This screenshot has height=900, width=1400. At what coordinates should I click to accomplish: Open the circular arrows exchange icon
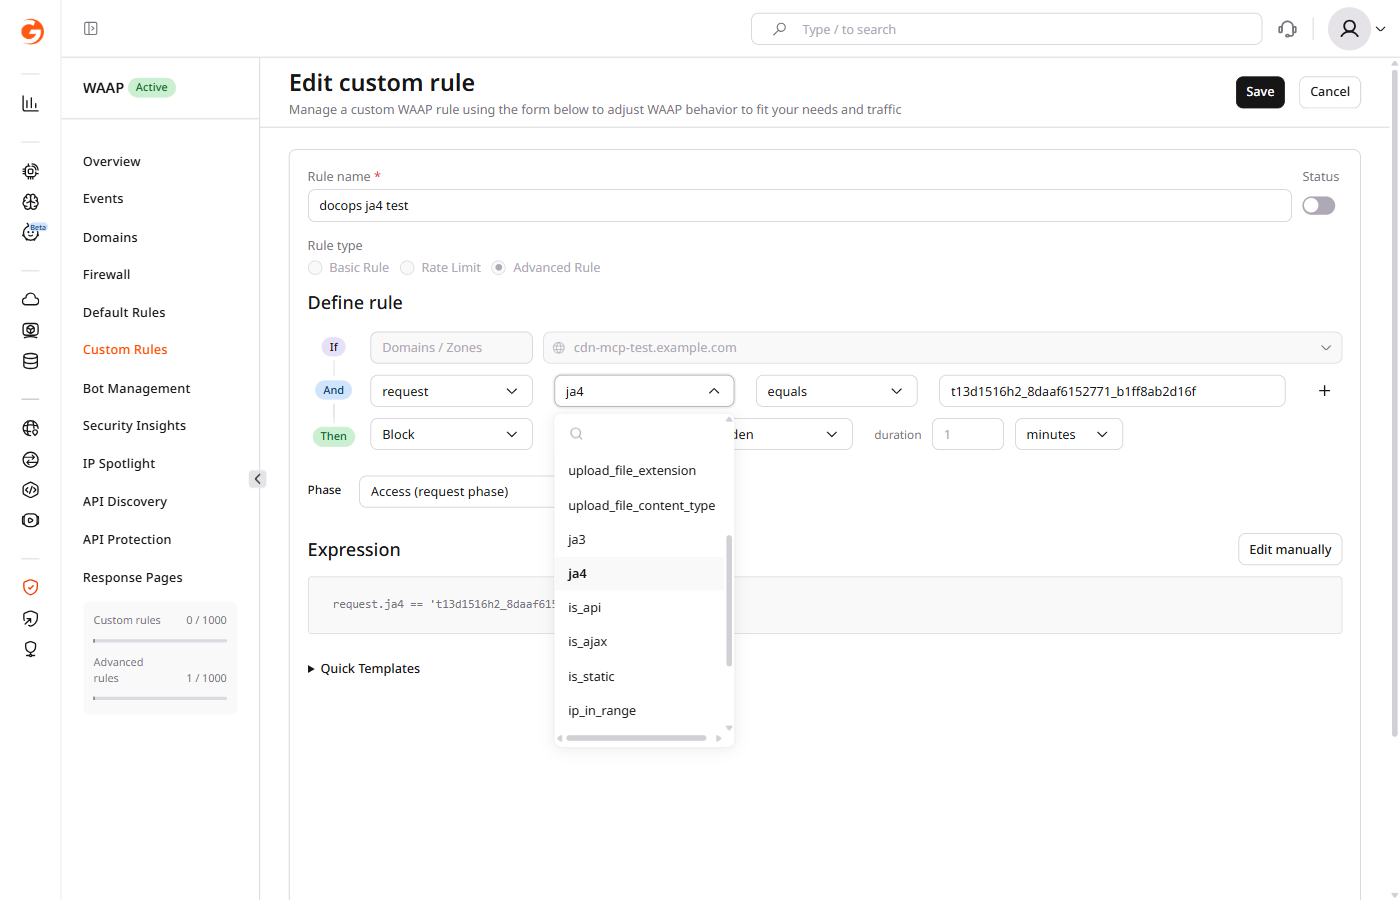(x=31, y=459)
